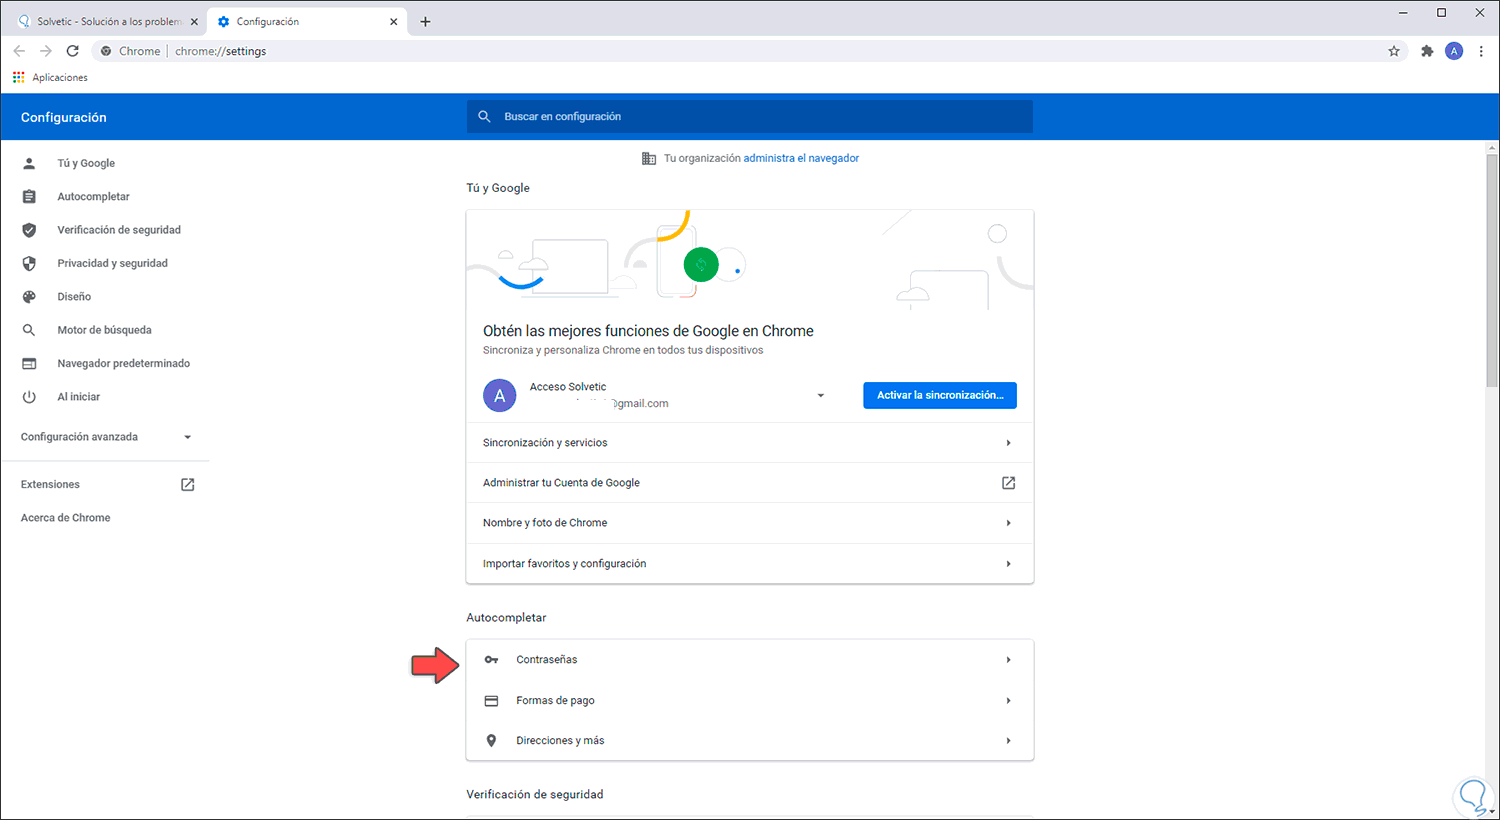
Task: Click the page vertical scrollbar thumb
Action: coord(1492,270)
